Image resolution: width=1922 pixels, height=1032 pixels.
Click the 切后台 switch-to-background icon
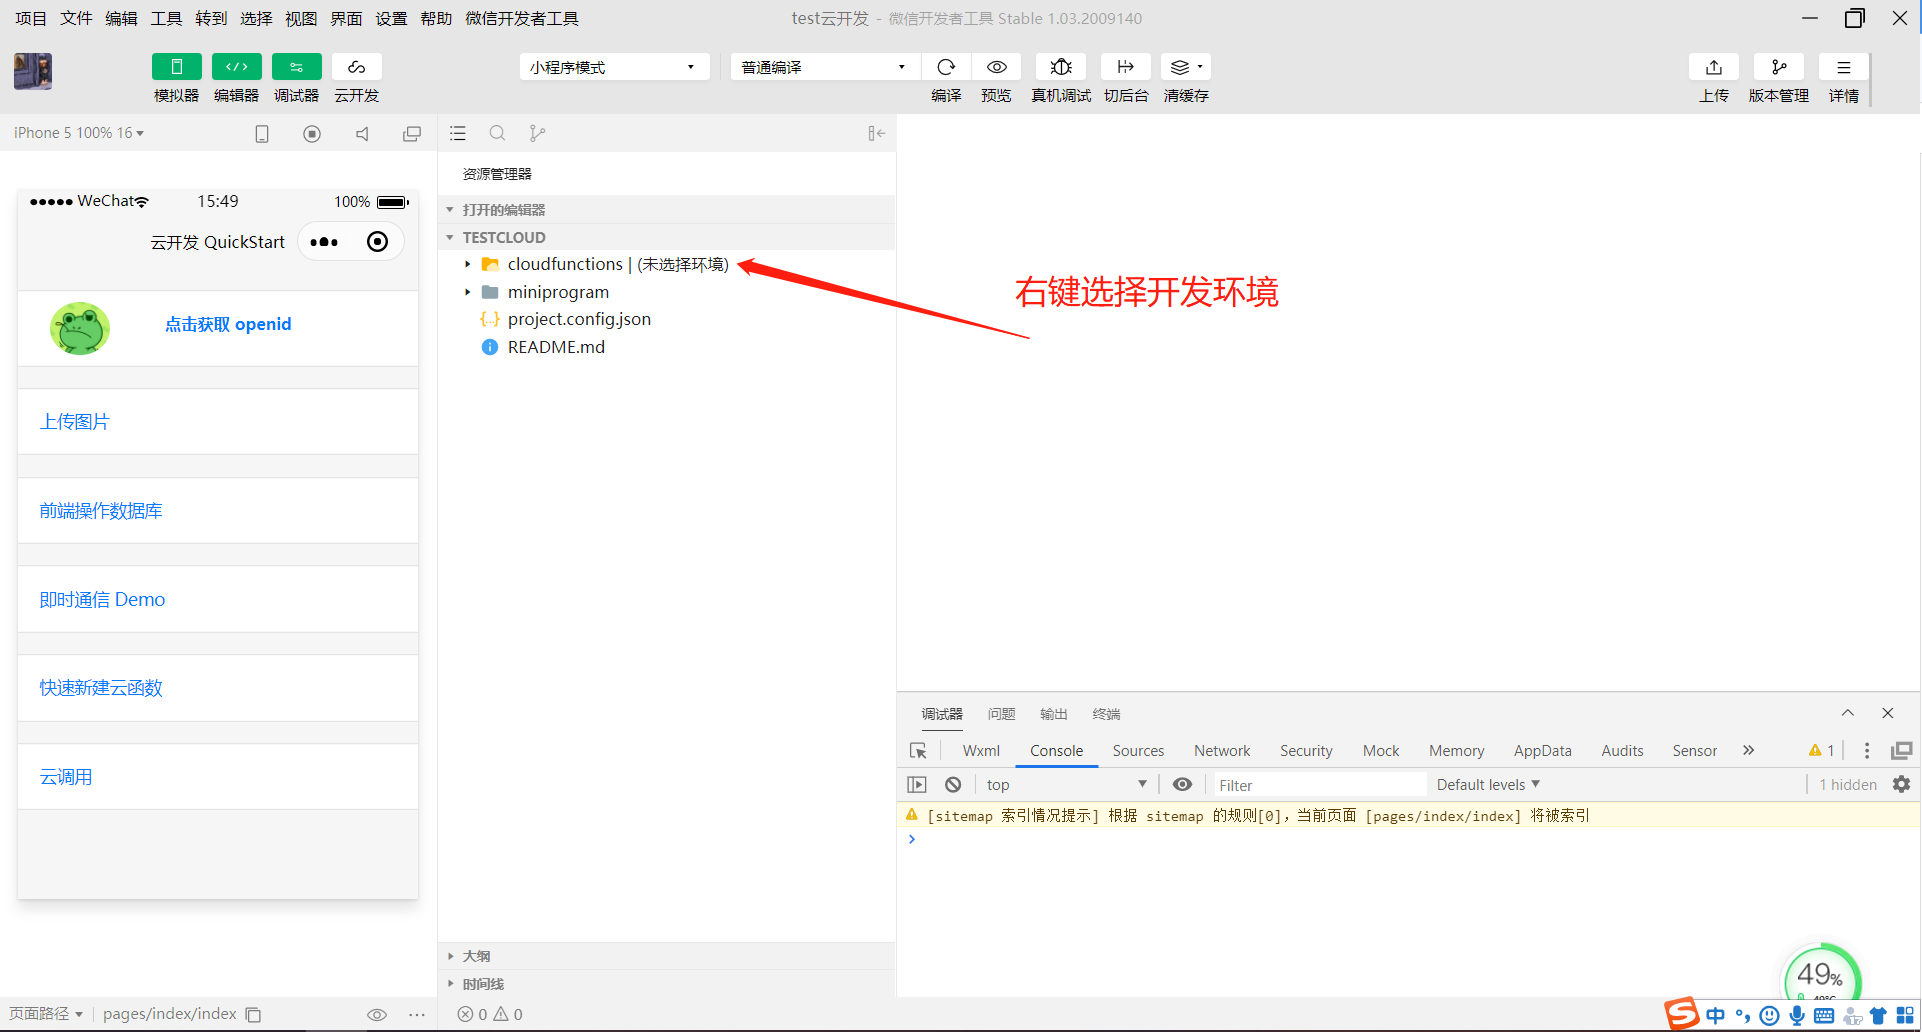(1126, 67)
